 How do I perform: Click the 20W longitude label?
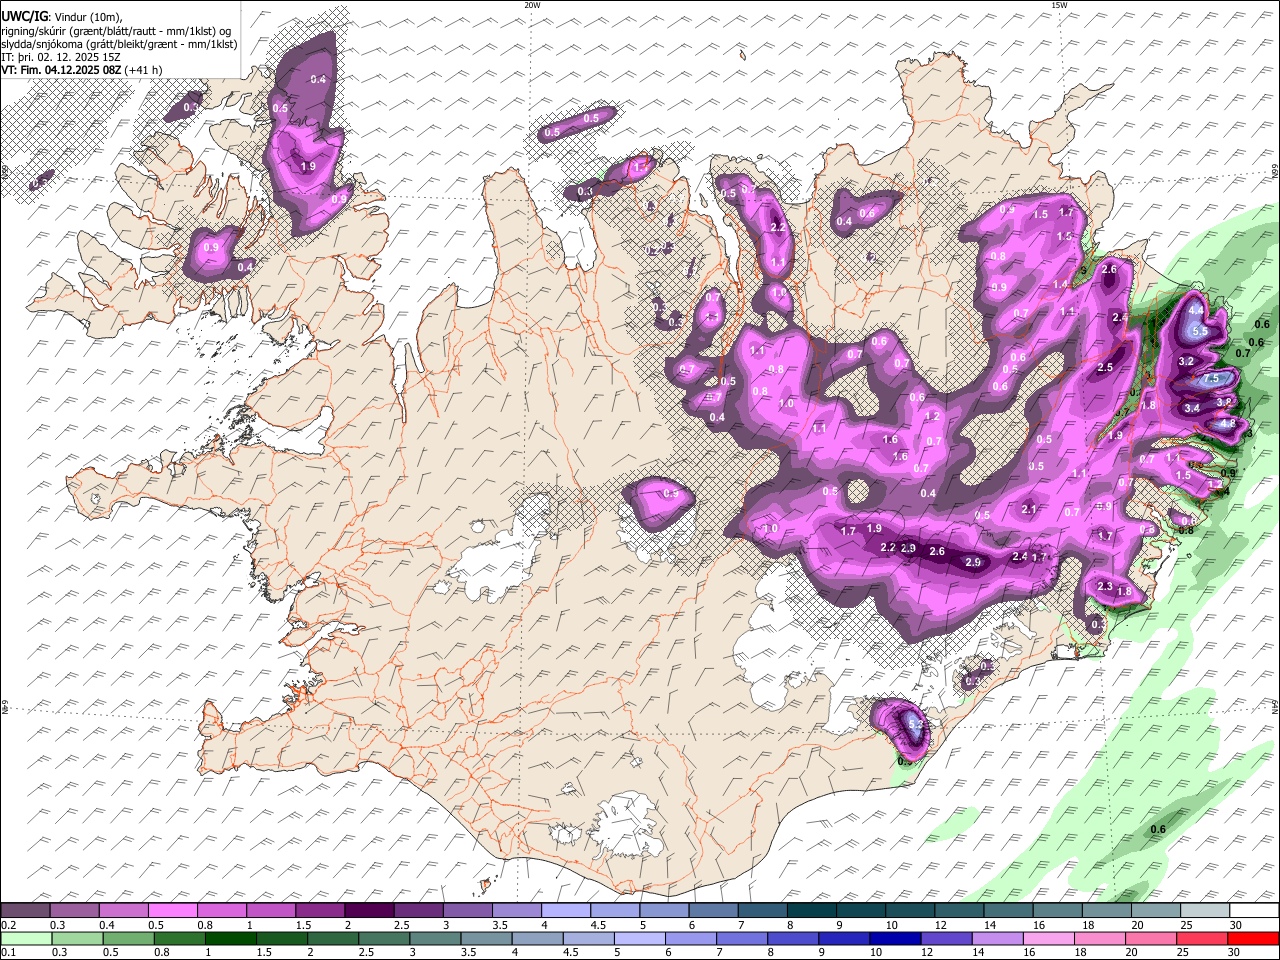point(532,5)
